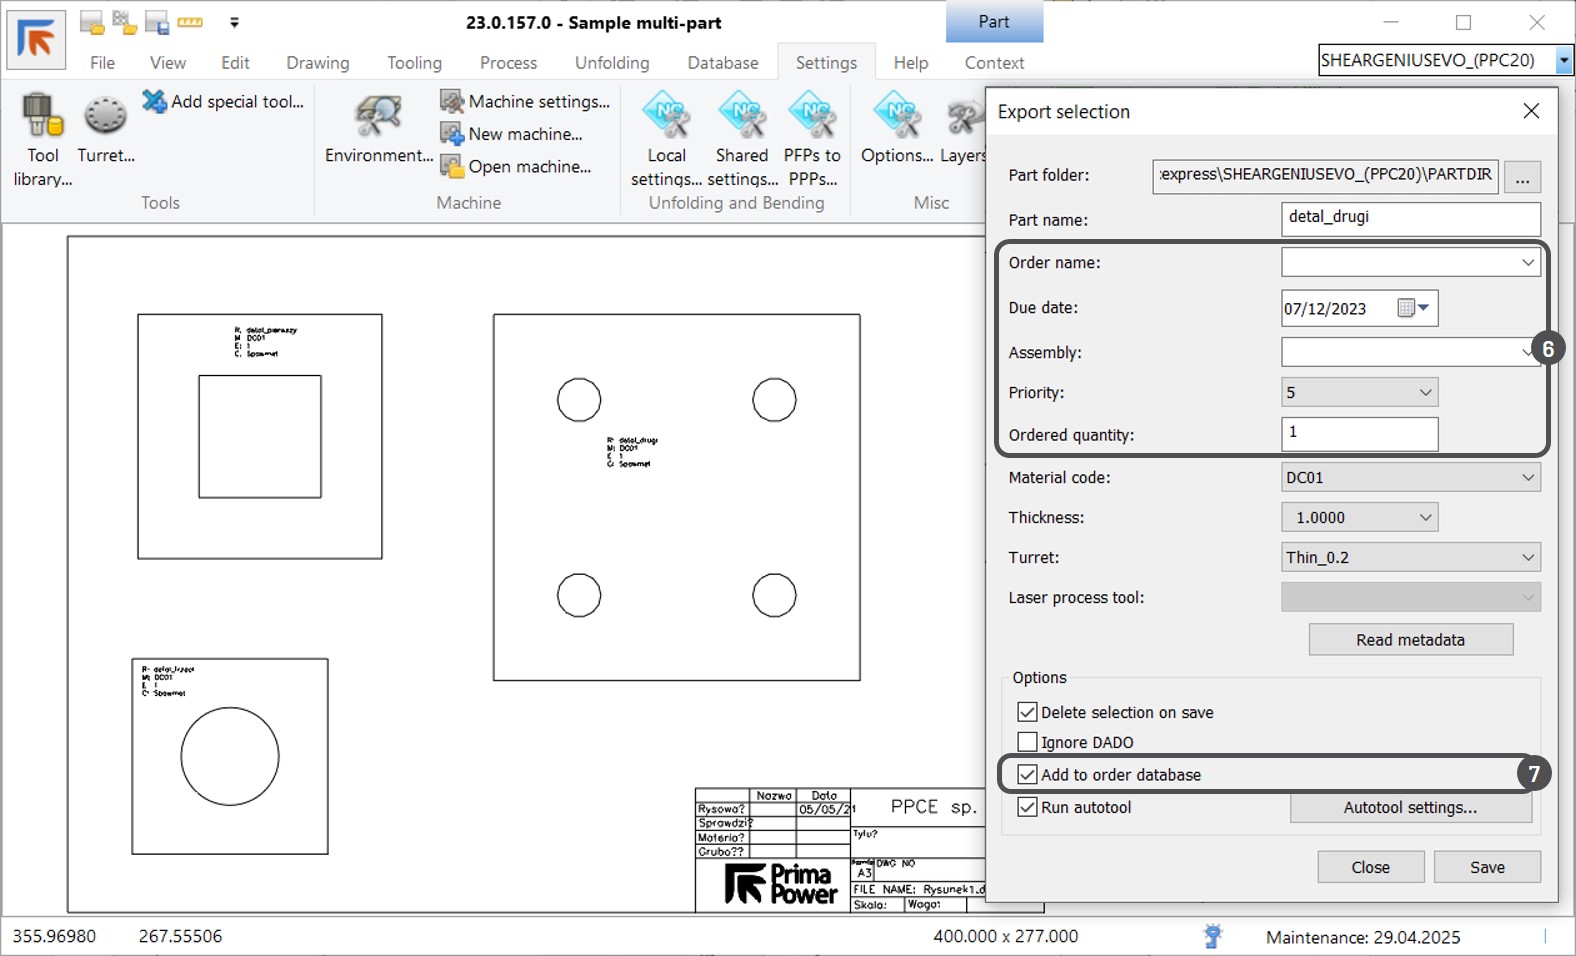Image resolution: width=1576 pixels, height=956 pixels.
Task: Switch to the Tooling ribbon tab
Action: coord(414,63)
